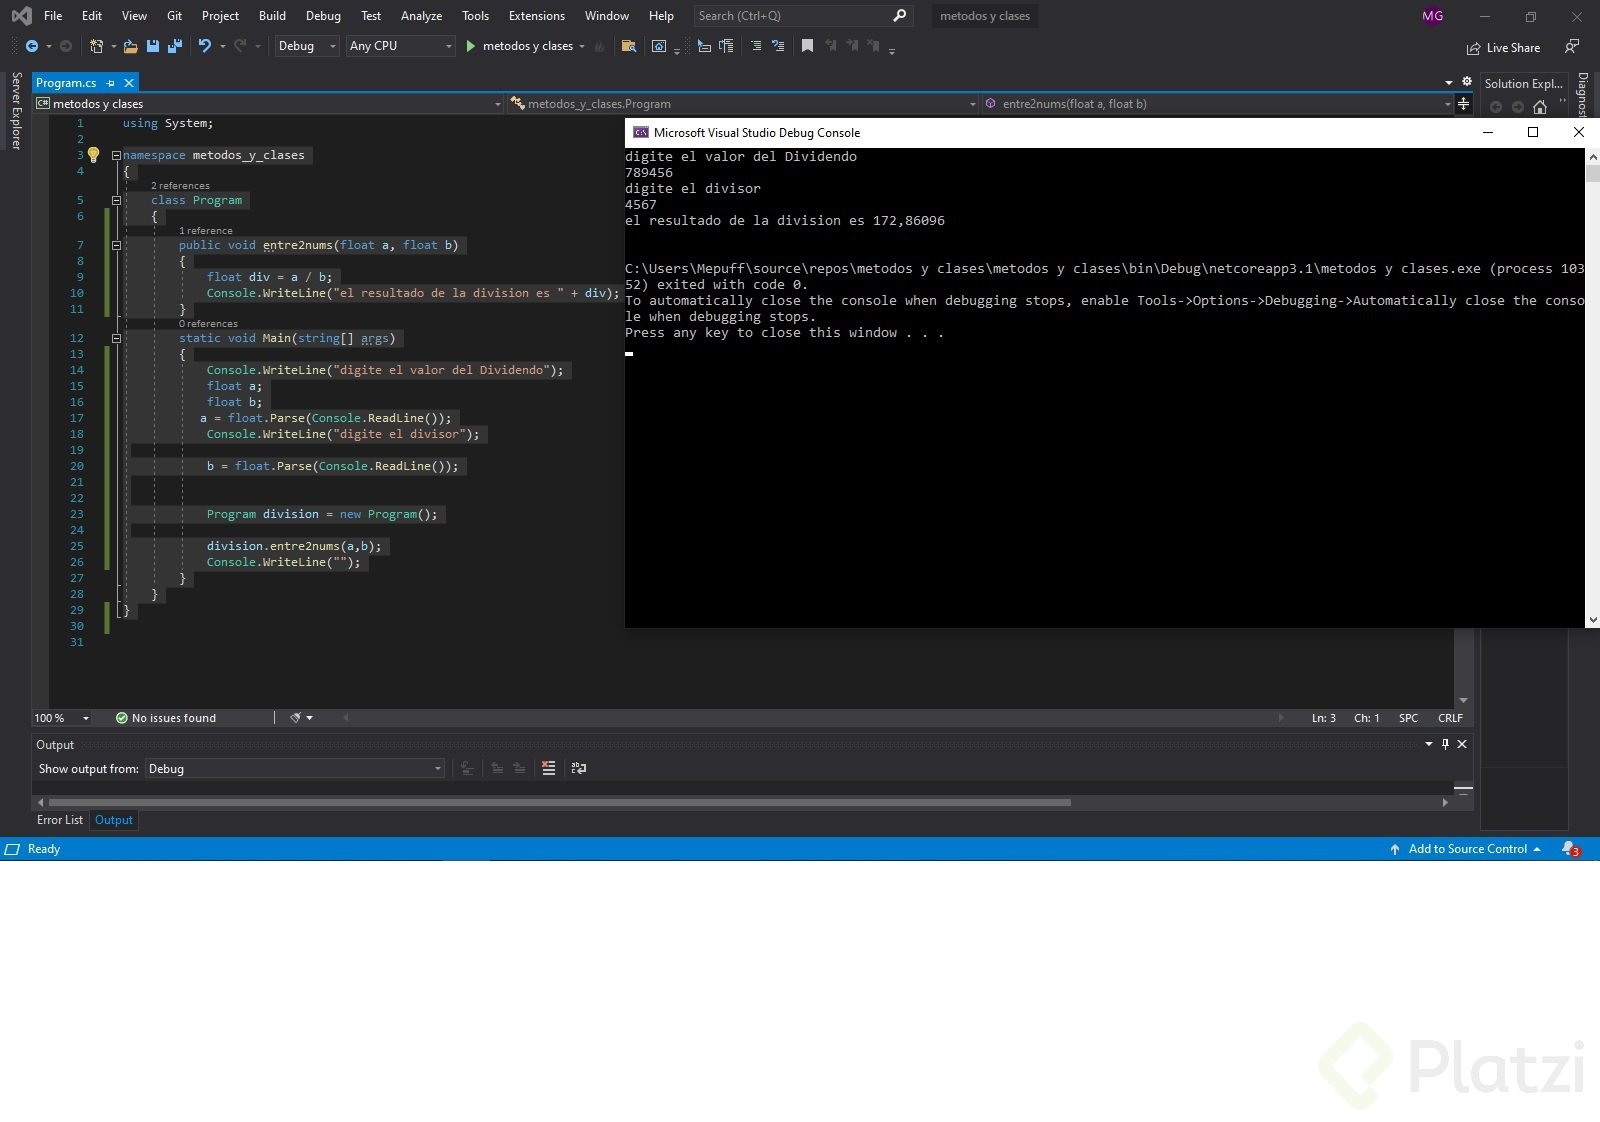
Task: Open the Show output from dropdown
Action: (295, 768)
